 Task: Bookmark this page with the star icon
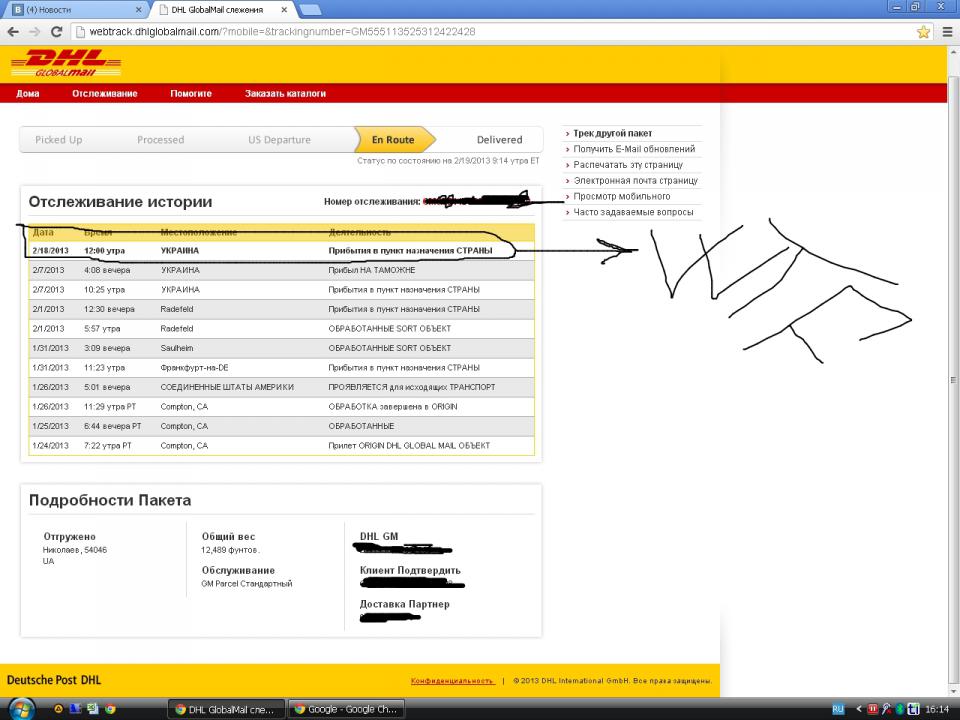click(923, 31)
